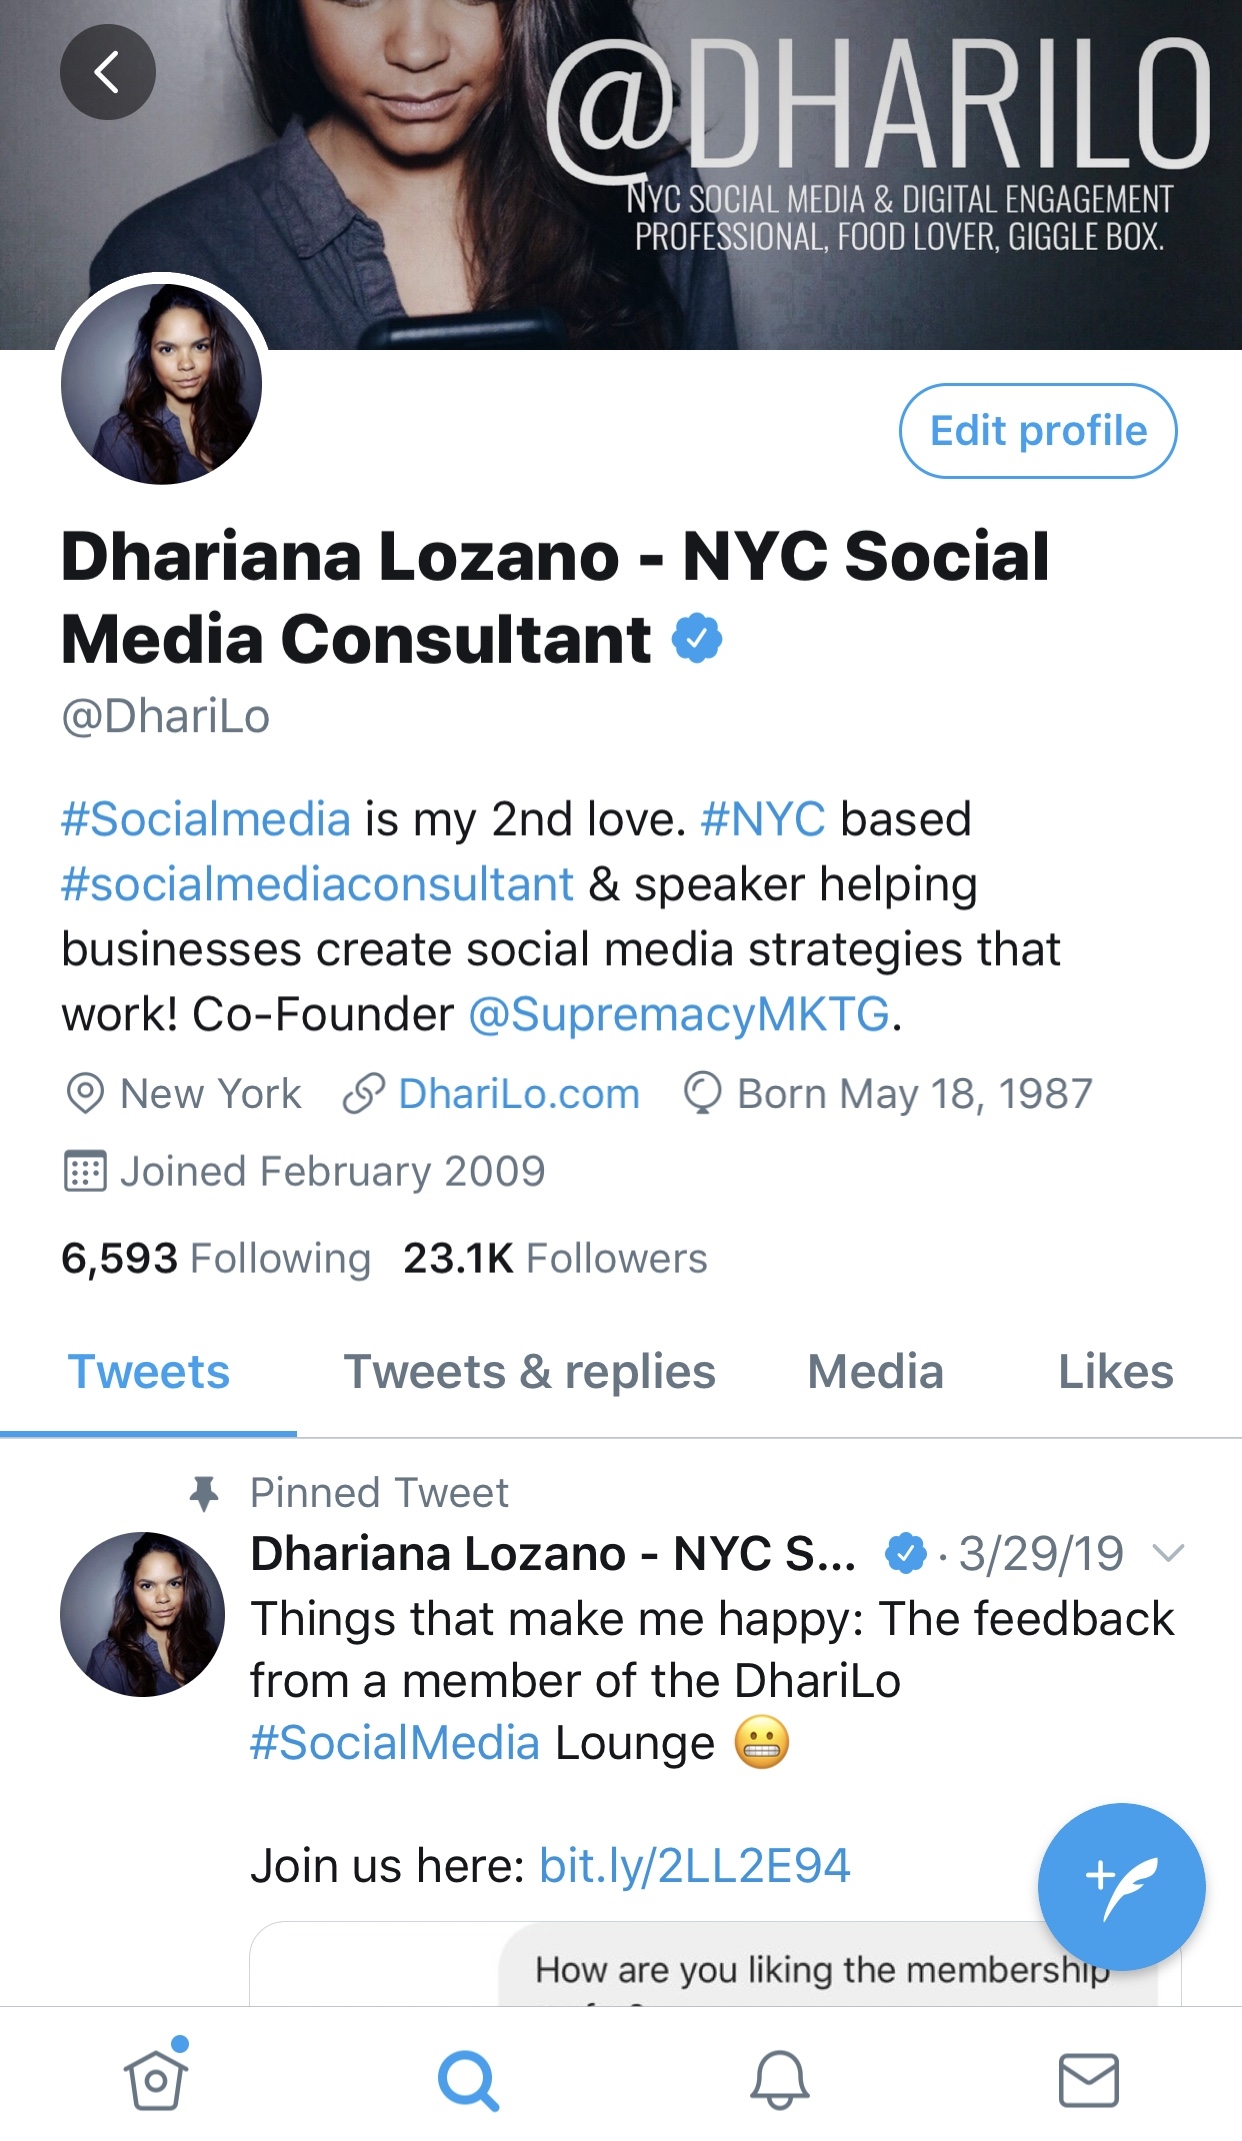The width and height of the screenshot is (1242, 2141).
Task: Open the #socialmediaconsultant hashtag
Action: click(x=317, y=884)
